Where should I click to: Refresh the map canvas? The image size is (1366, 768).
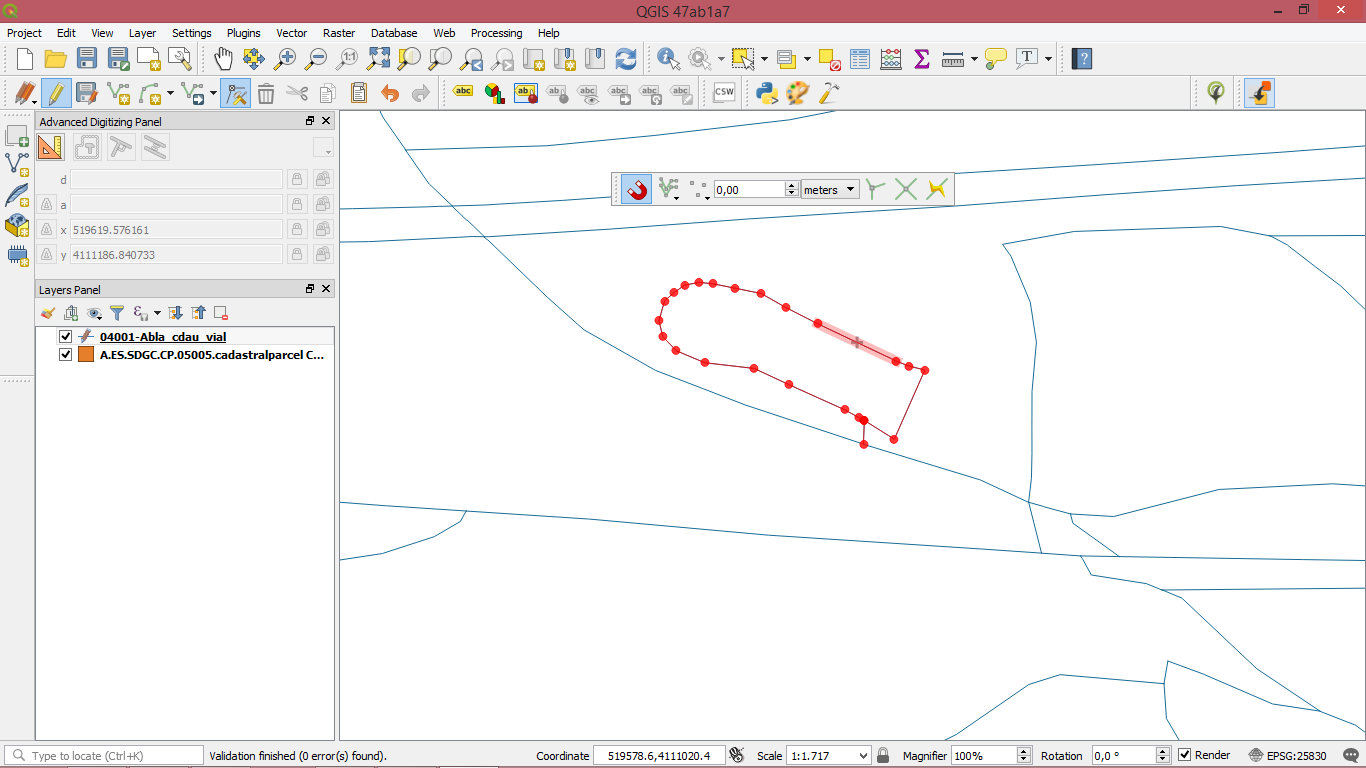point(626,59)
